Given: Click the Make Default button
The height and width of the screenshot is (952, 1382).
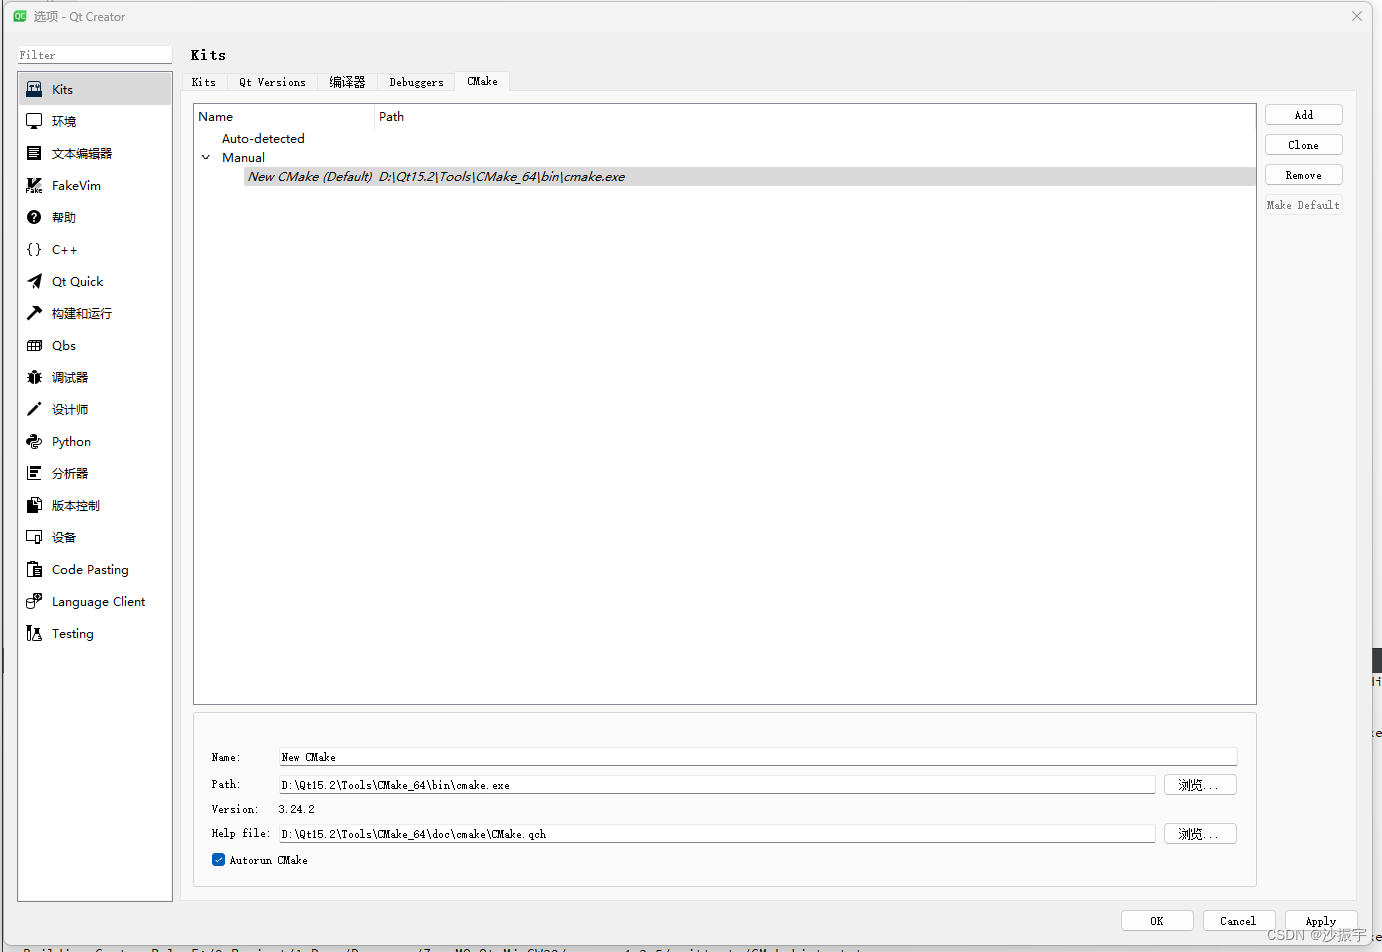Looking at the screenshot, I should click(1303, 205).
